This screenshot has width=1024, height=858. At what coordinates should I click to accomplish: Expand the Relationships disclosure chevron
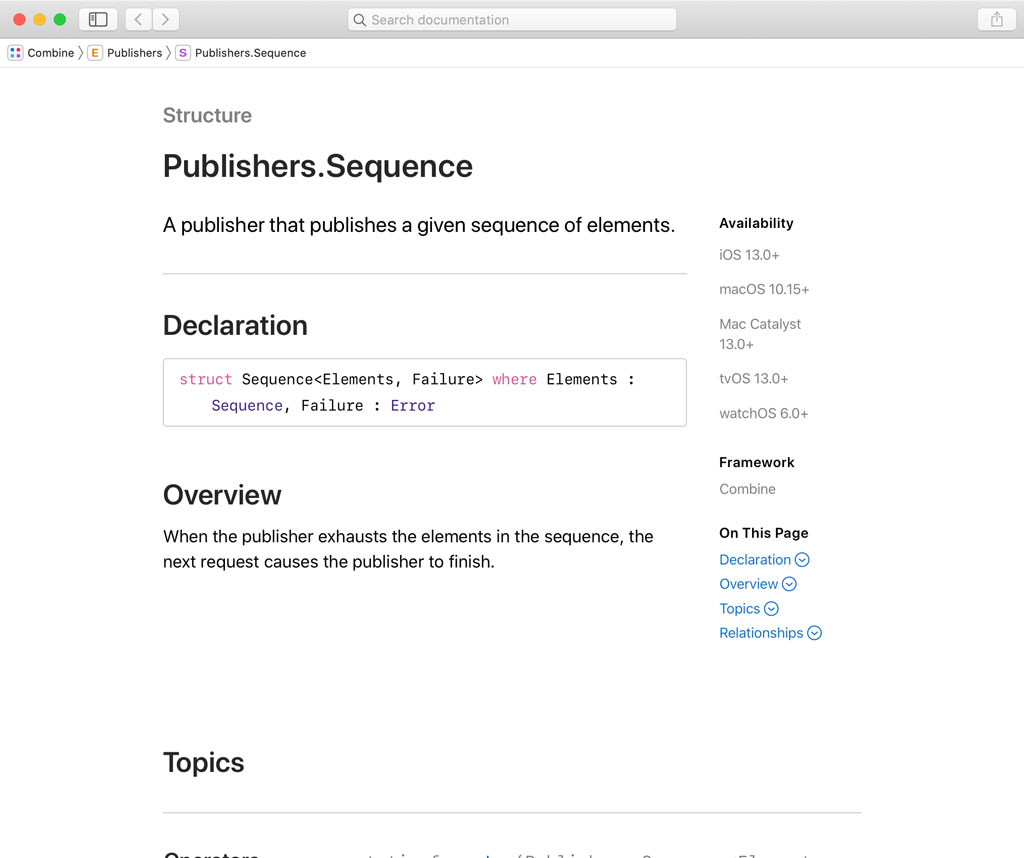click(815, 632)
